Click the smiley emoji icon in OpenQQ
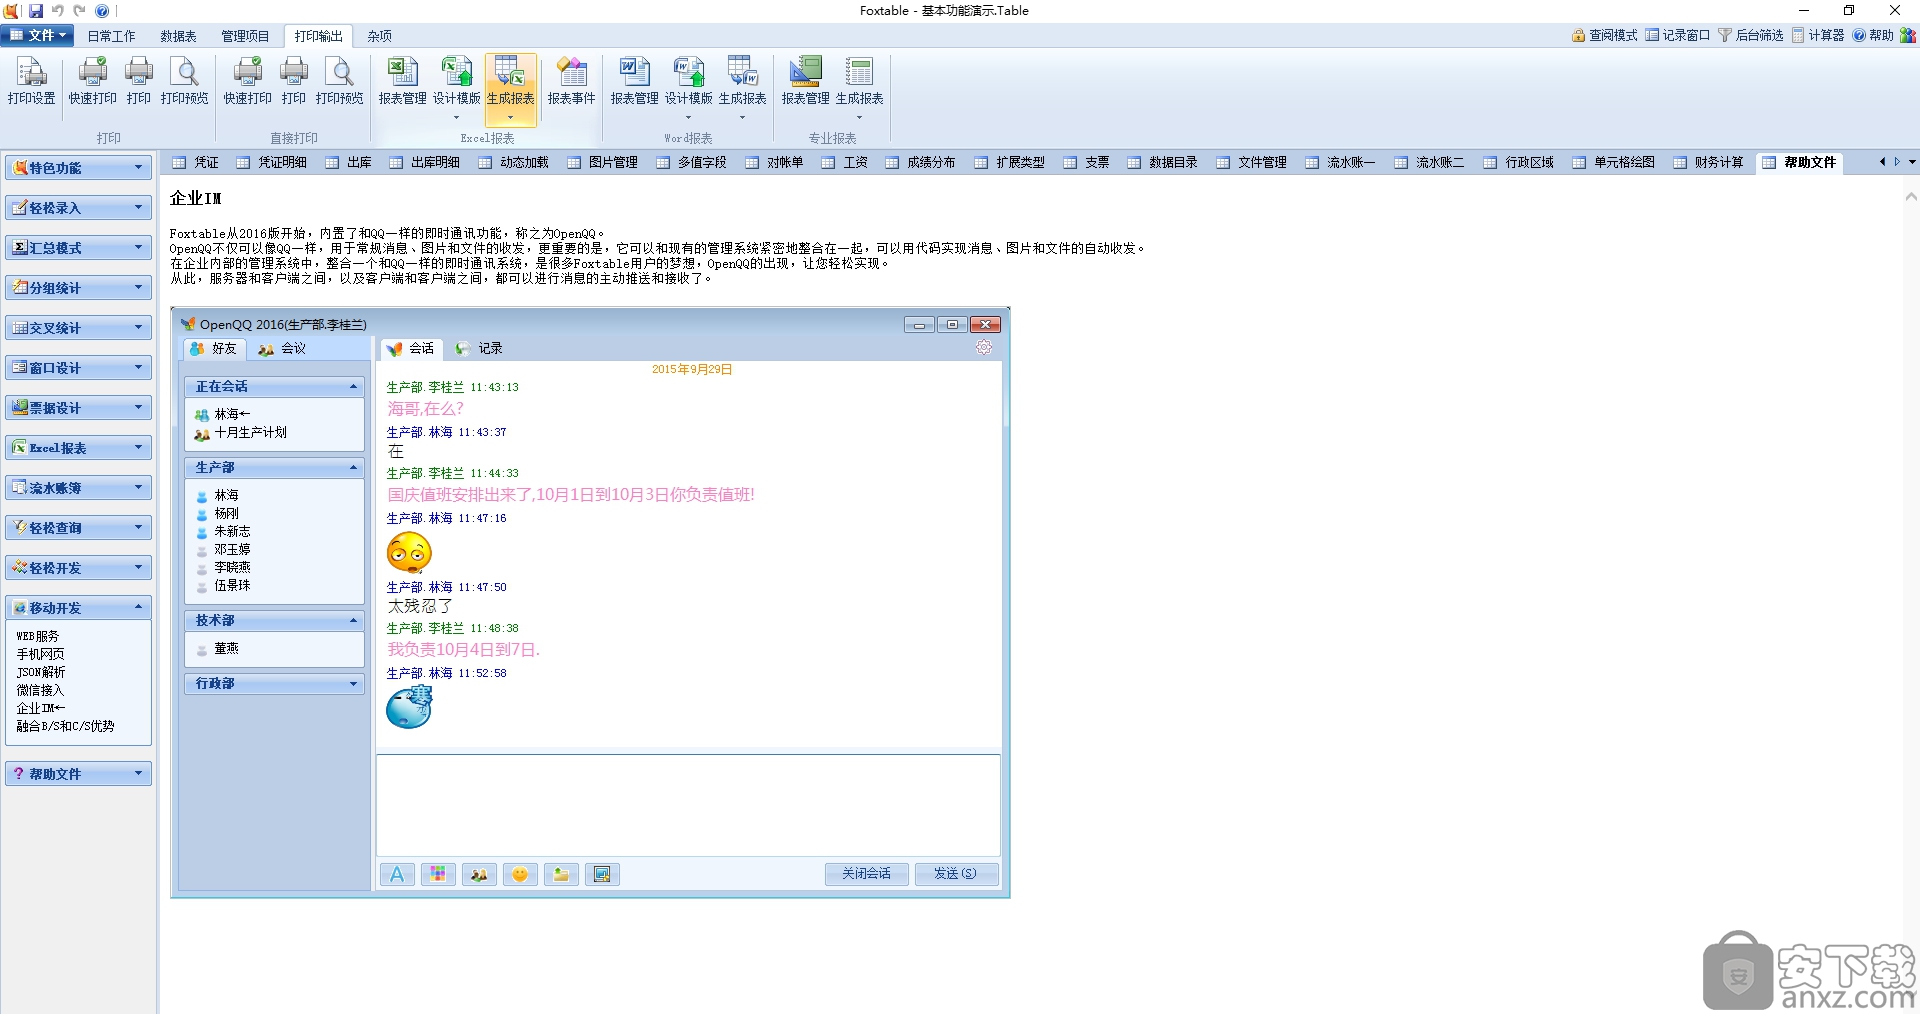 [x=520, y=874]
